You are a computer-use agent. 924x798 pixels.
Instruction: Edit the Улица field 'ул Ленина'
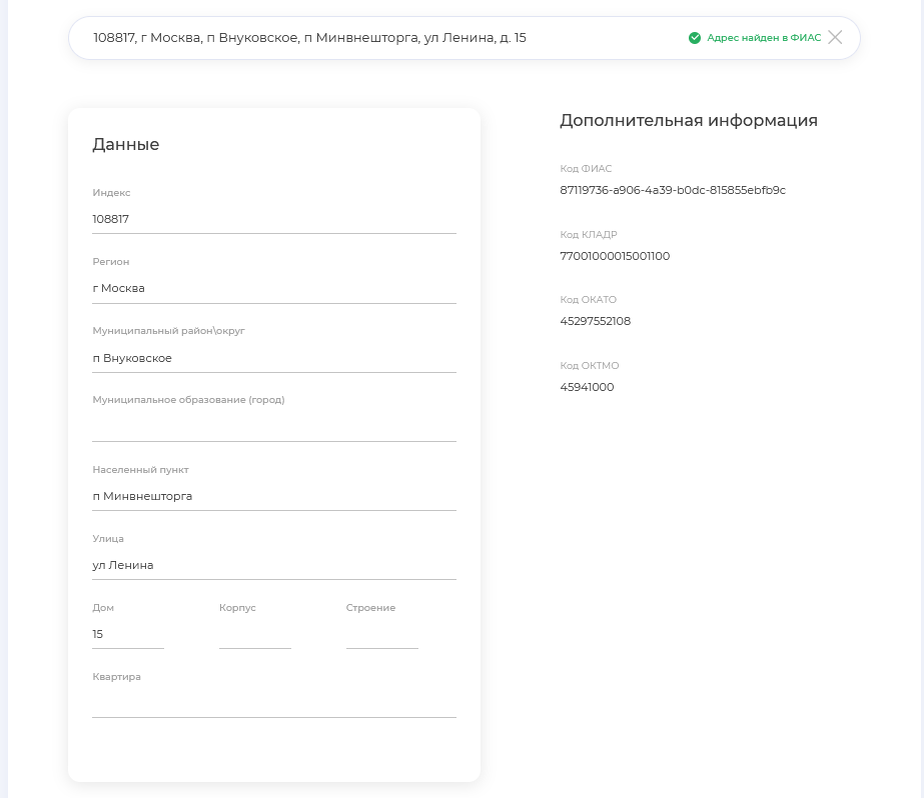point(273,565)
